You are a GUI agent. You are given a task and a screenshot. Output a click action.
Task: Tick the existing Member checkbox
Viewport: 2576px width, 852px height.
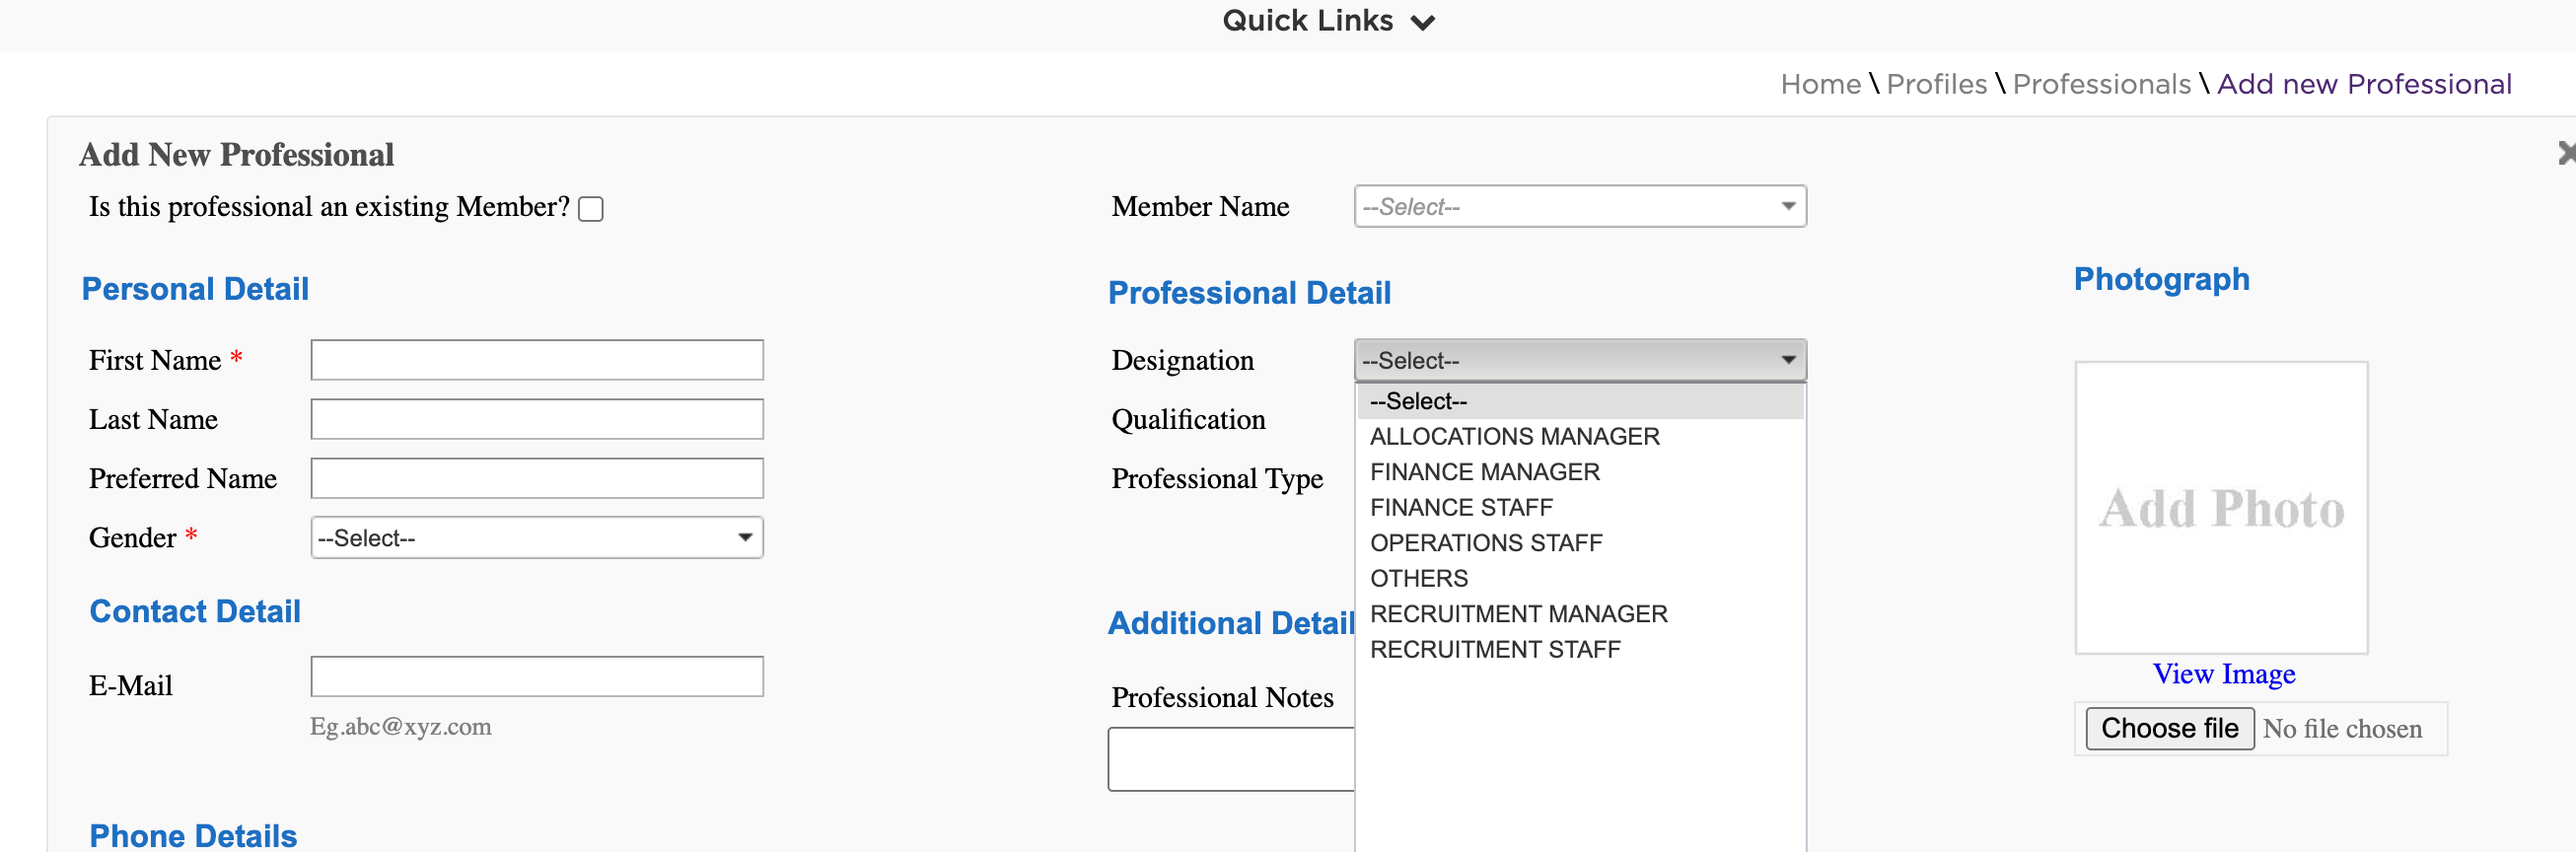(591, 208)
